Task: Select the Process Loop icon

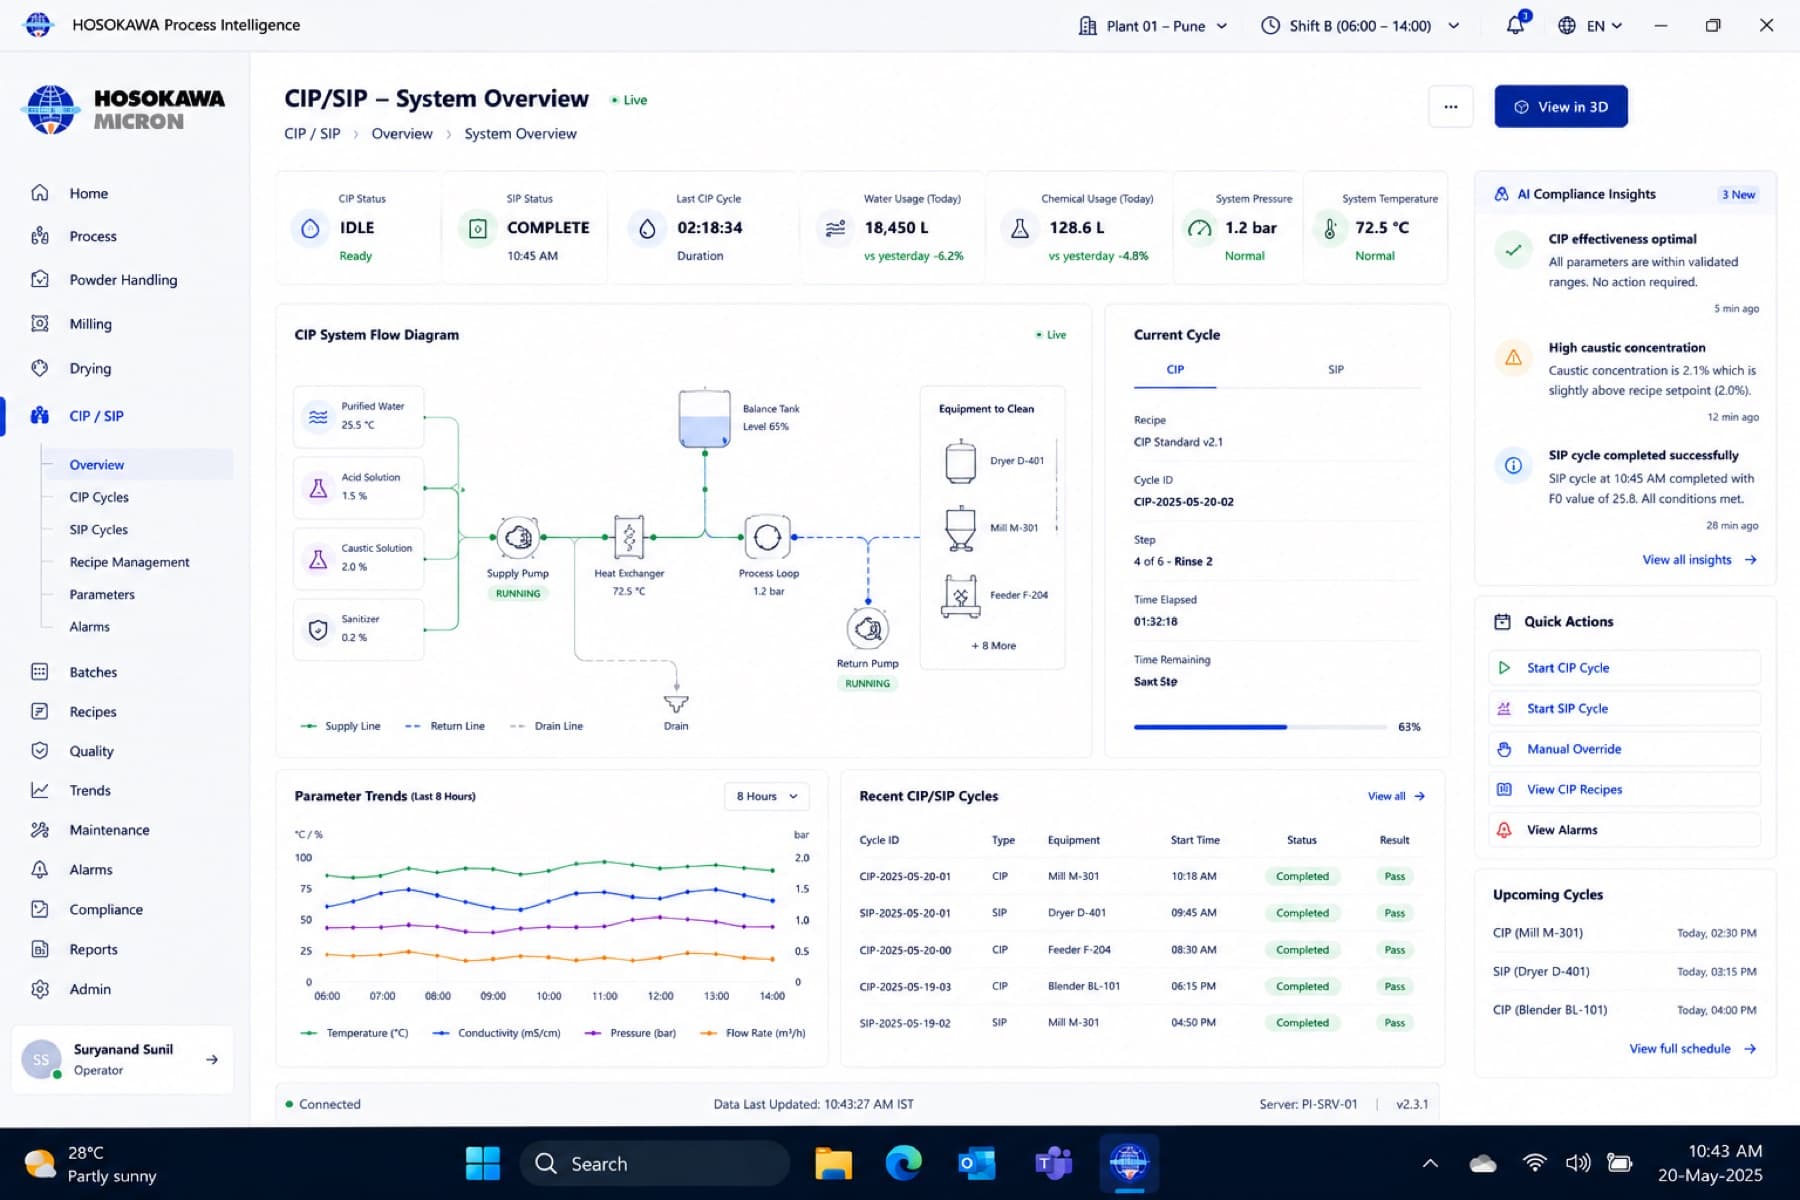Action: pos(767,538)
